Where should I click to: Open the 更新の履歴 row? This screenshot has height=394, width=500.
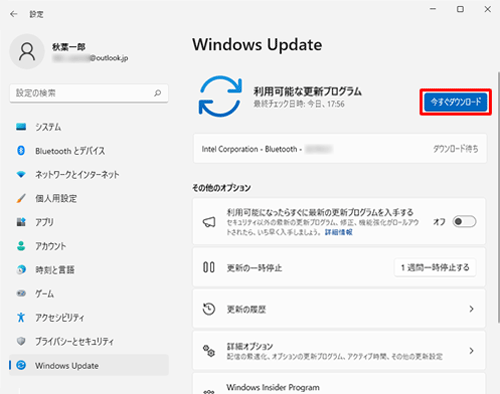pos(339,309)
